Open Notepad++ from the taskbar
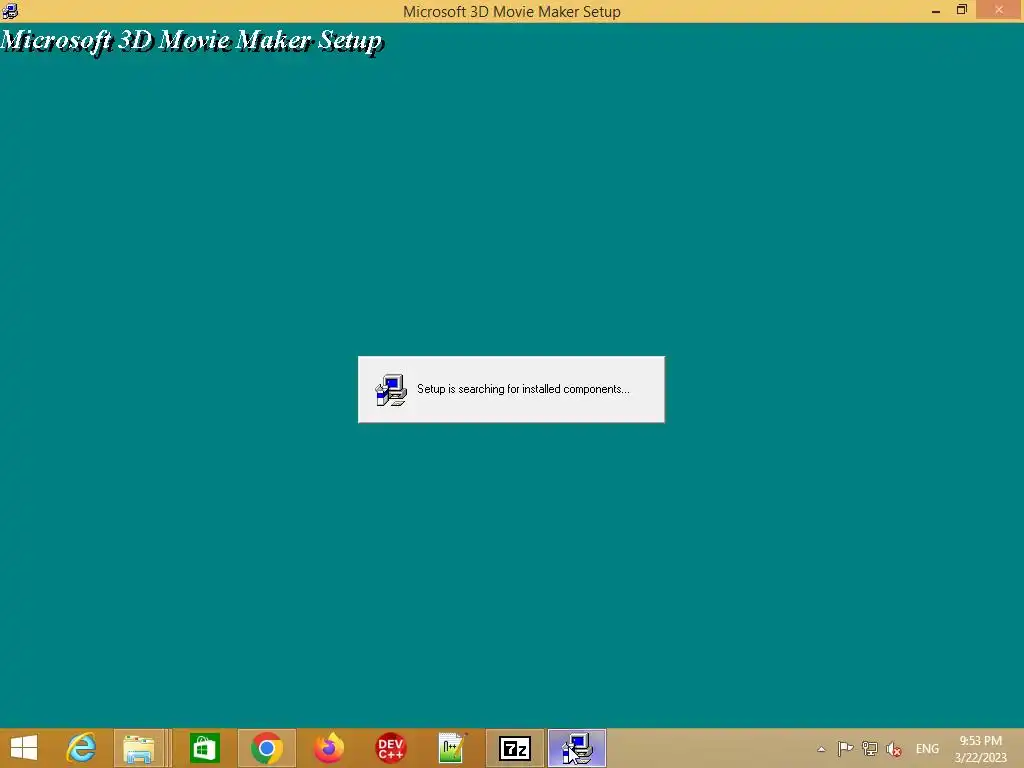The width and height of the screenshot is (1024, 768). [452, 748]
